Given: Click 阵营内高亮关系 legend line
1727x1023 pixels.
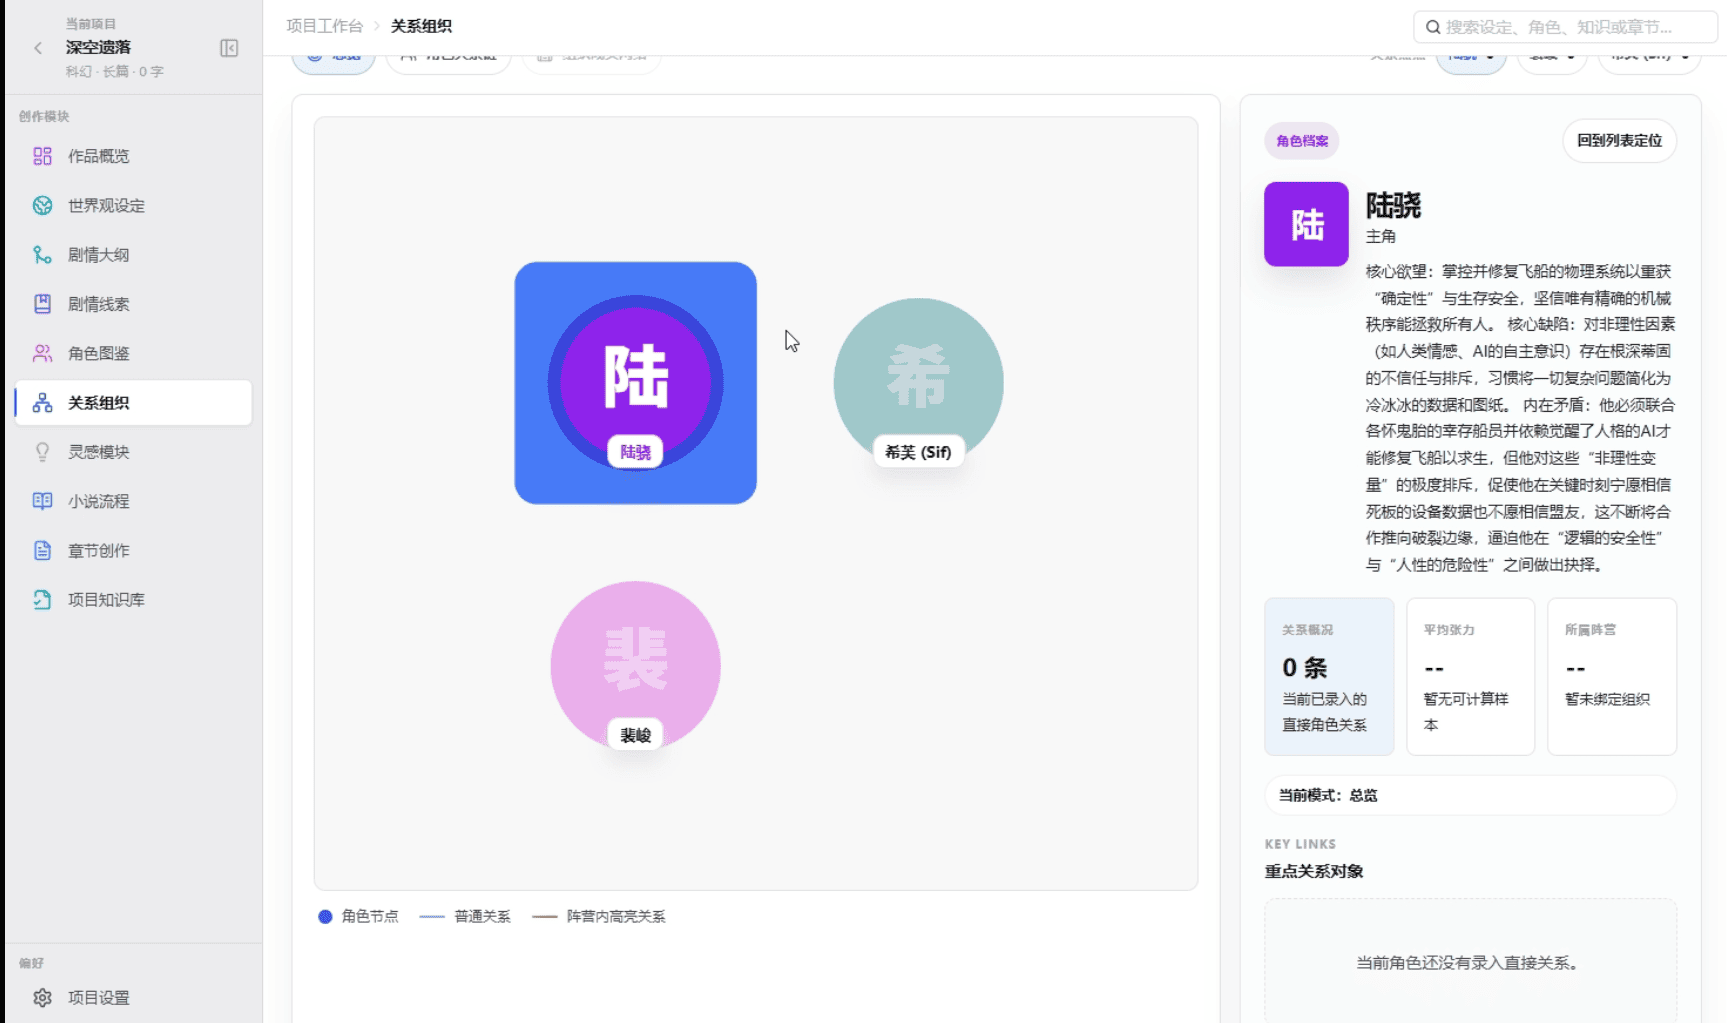Looking at the screenshot, I should pos(599,916).
